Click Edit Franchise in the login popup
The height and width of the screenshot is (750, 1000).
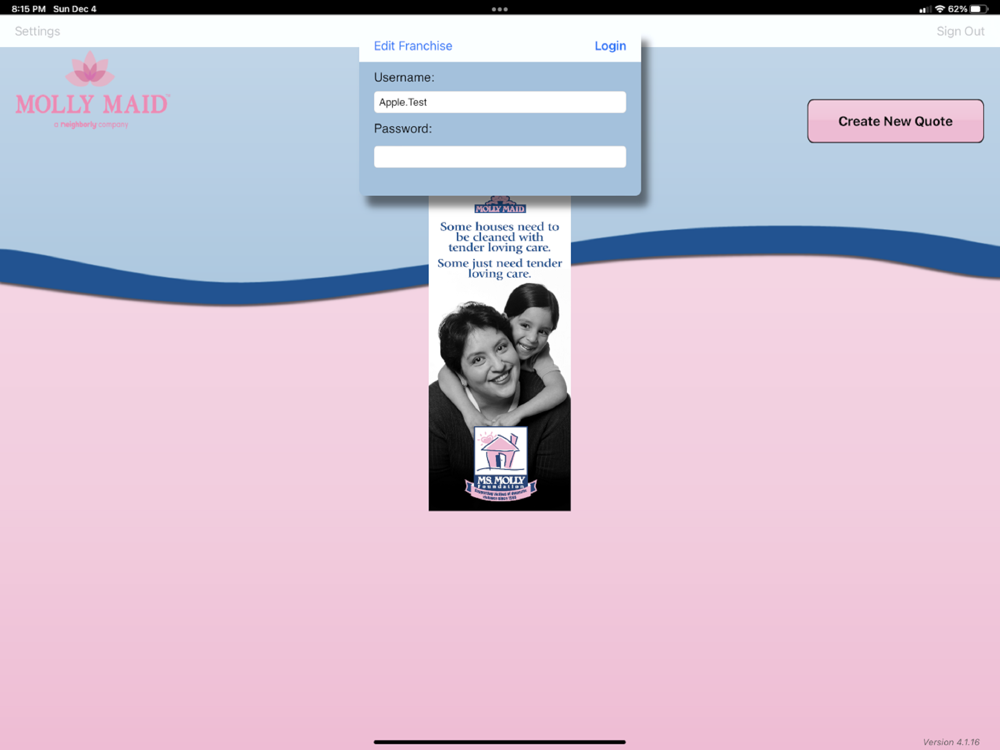413,46
